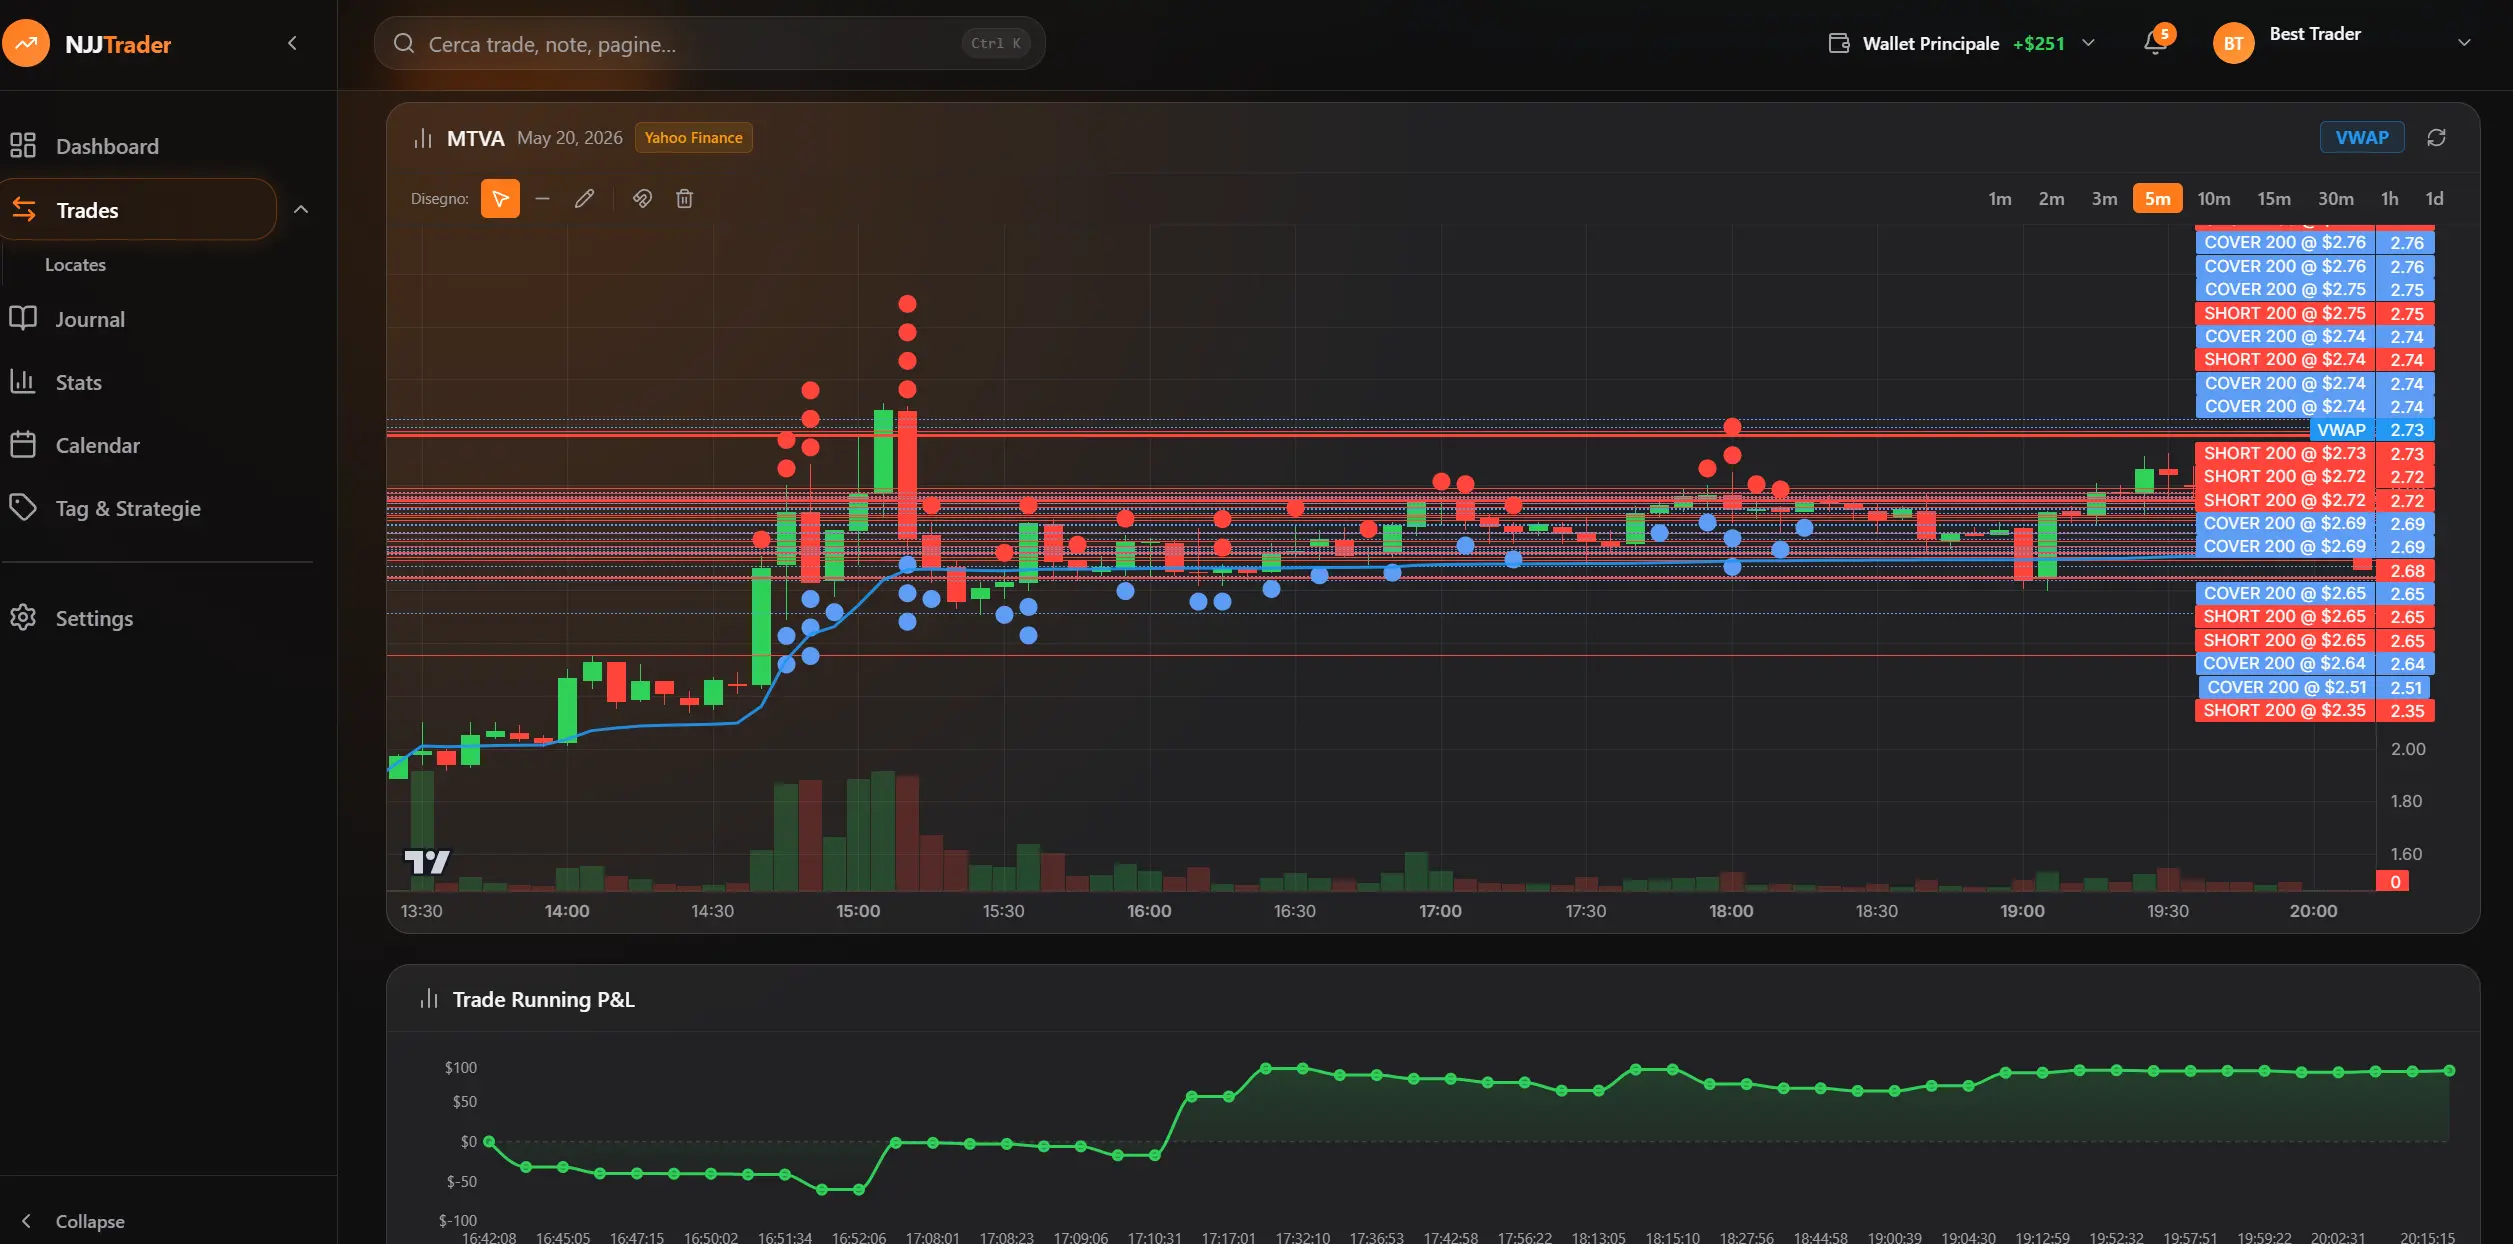
Task: Click first P&L point at $0
Action: point(489,1141)
